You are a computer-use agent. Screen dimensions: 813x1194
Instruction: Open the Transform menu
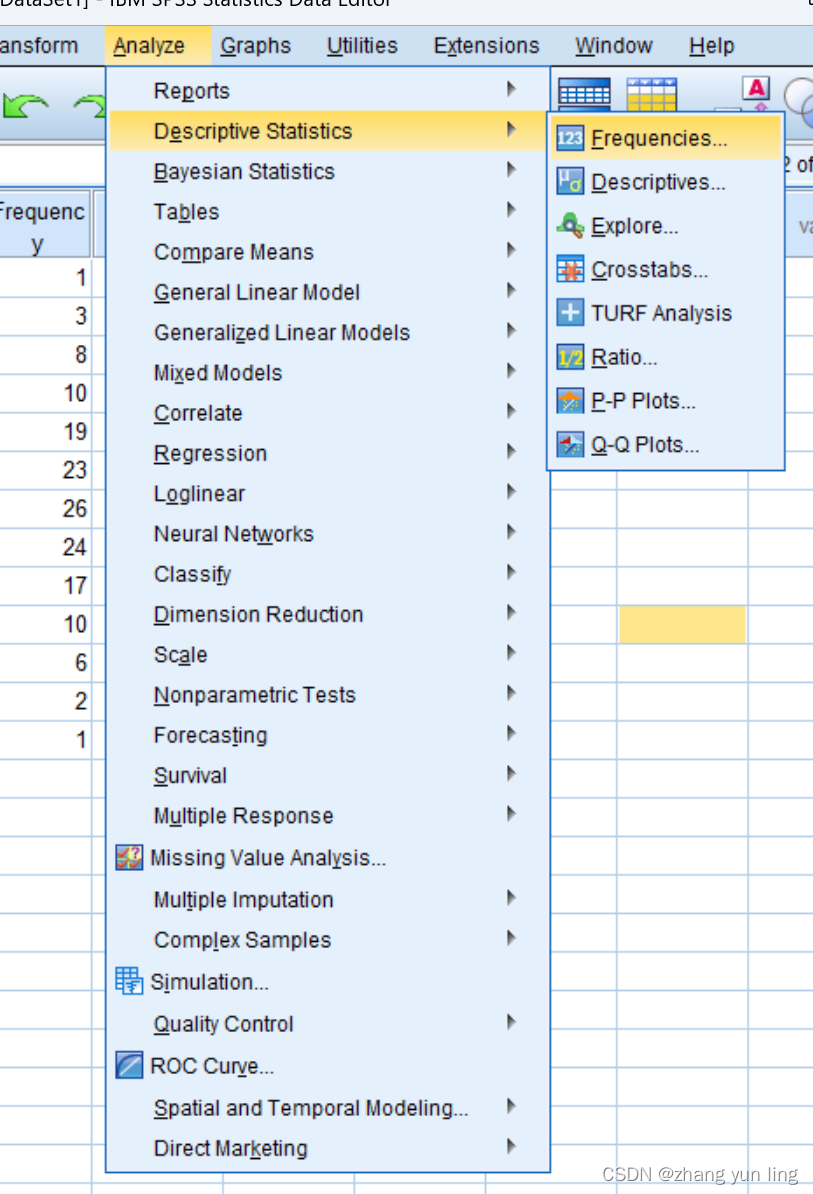[x=39, y=46]
